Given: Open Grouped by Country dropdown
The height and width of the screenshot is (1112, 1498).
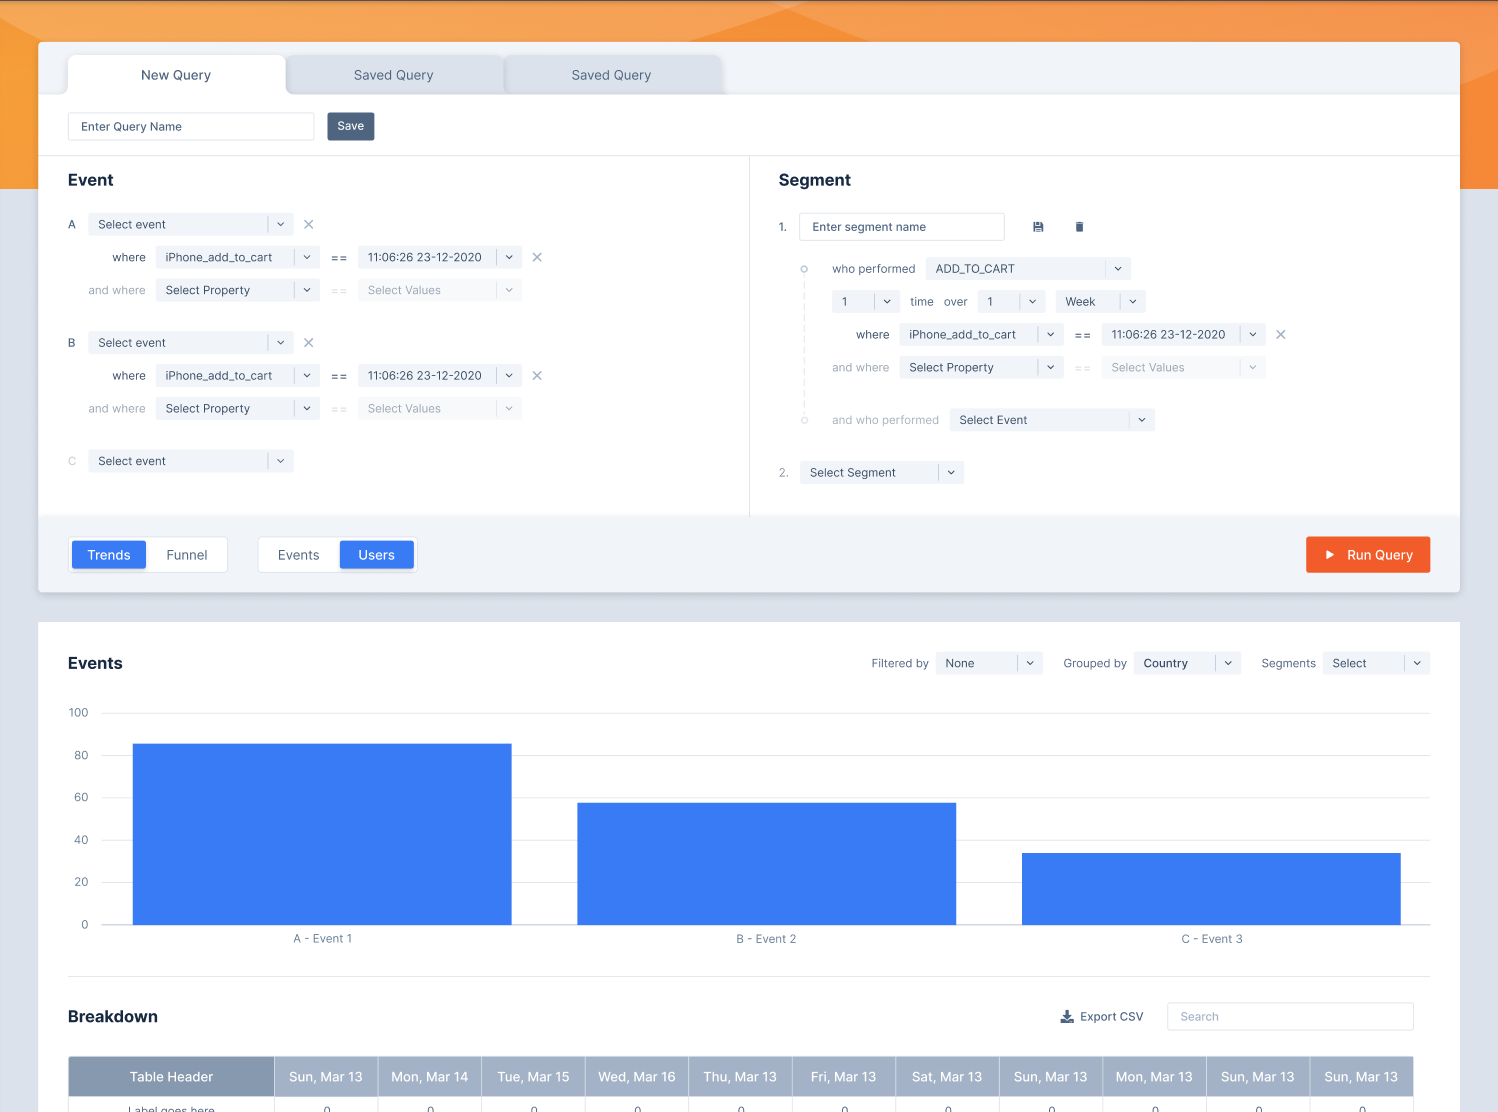Looking at the screenshot, I should (1188, 664).
